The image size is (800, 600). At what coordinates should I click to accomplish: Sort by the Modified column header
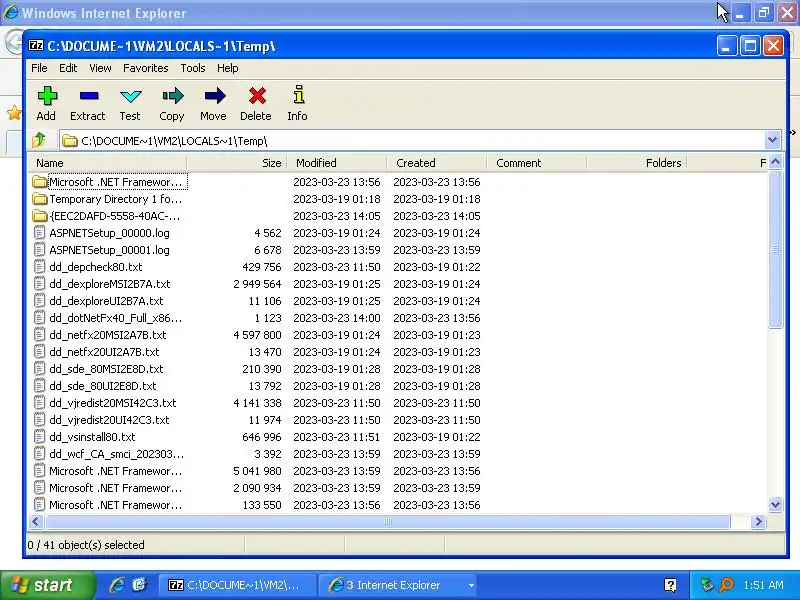pyautogui.click(x=337, y=163)
